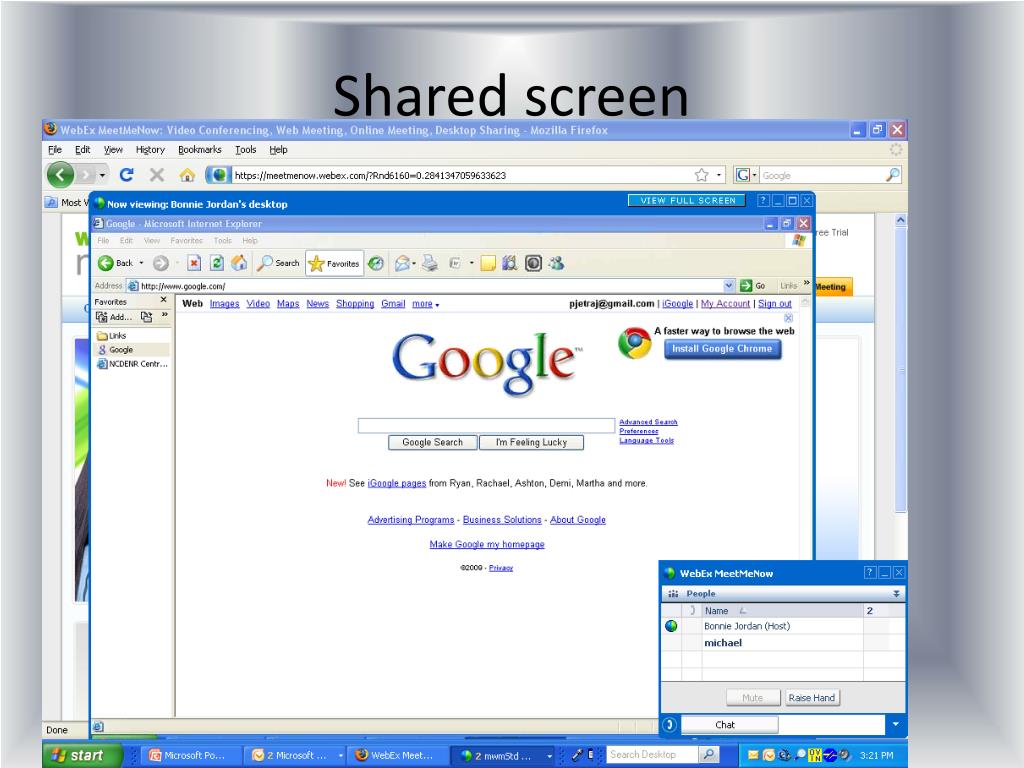Screen dimensions: 1024x768
Task: Click Add to Favorites in Favorites pane
Action: (x=114, y=317)
